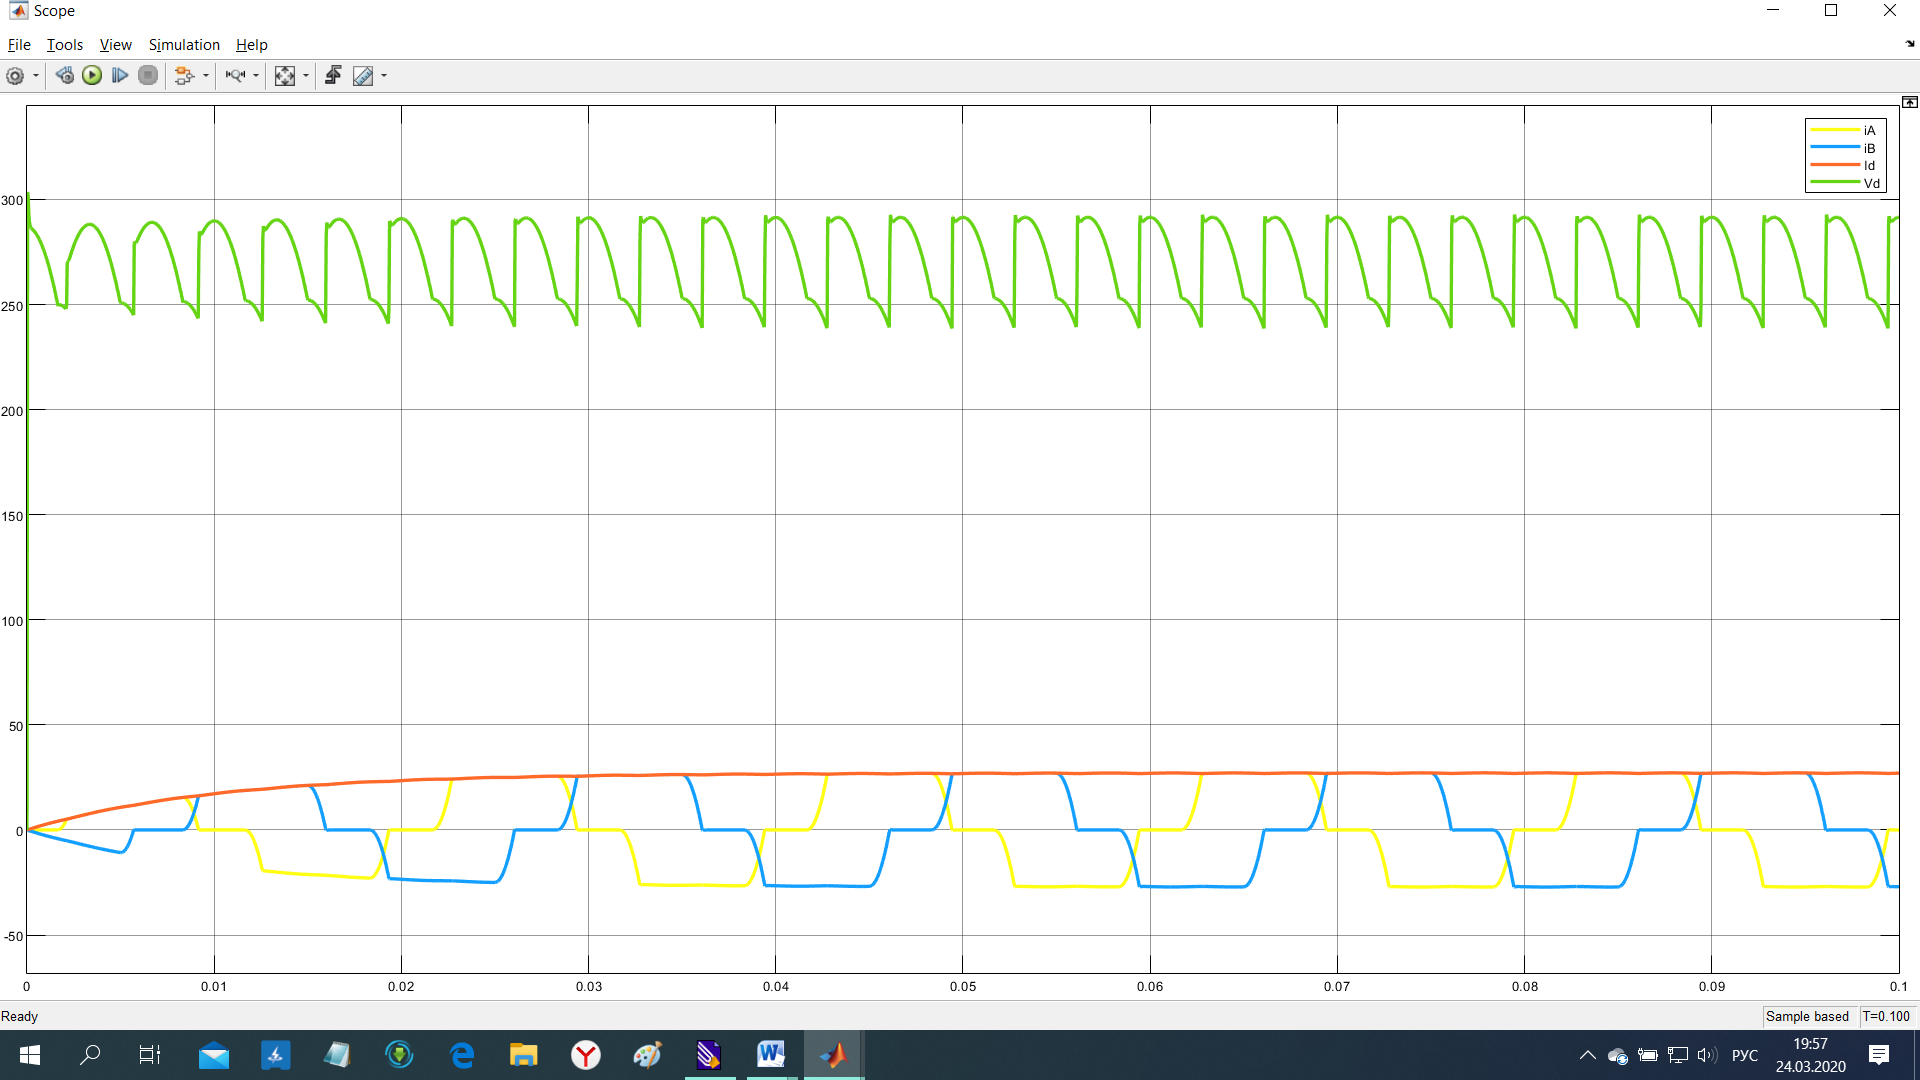
Task: Click the Stop simulation button
Action: [148, 76]
